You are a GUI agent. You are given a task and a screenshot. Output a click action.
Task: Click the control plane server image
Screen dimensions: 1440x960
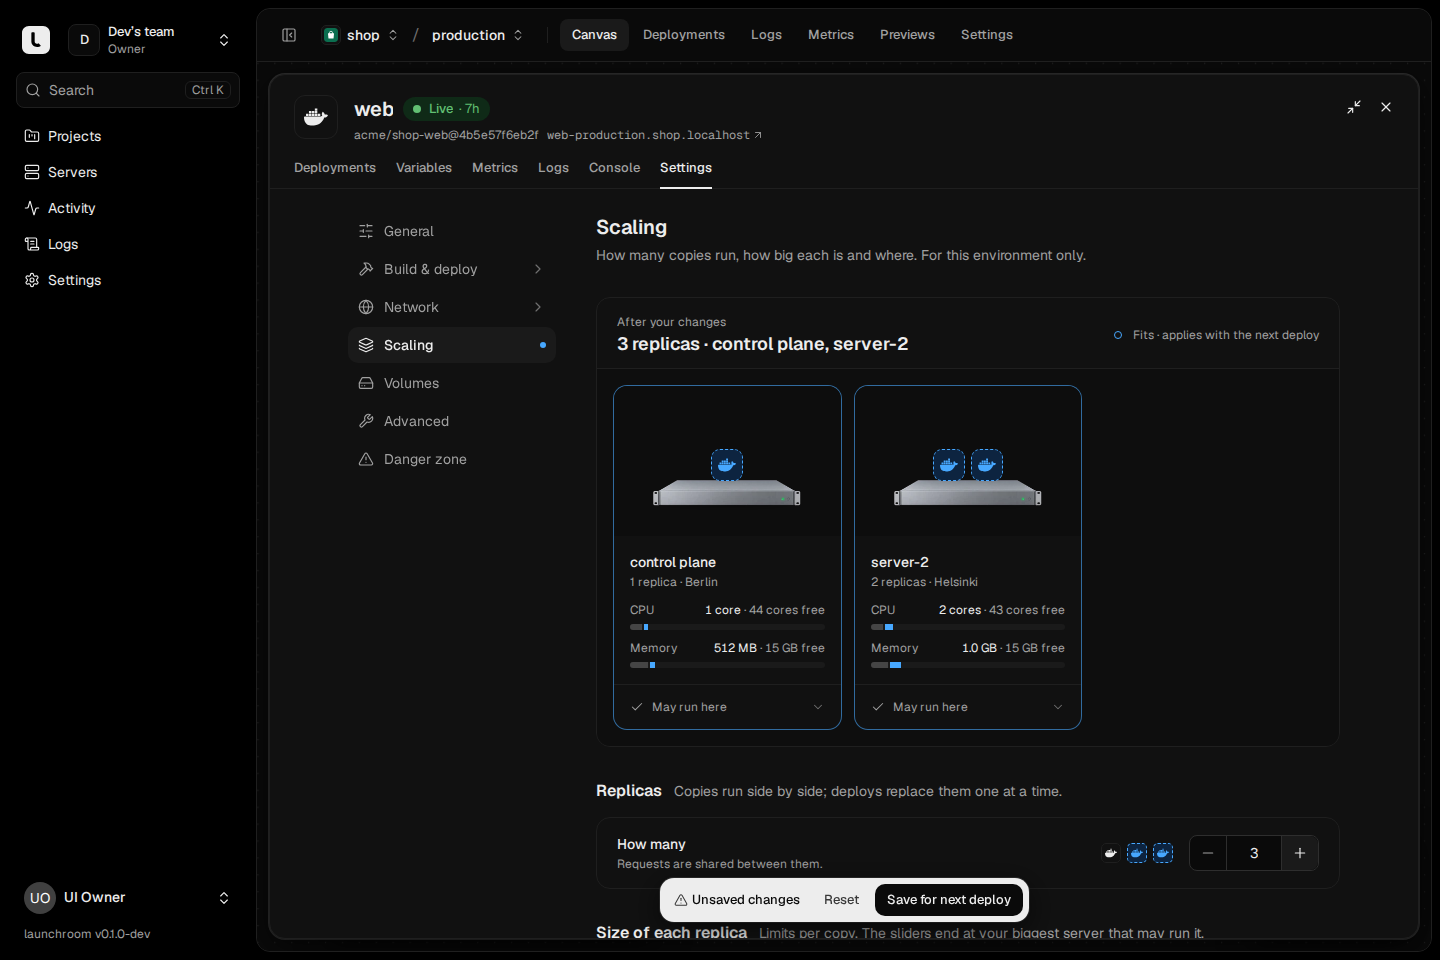[x=727, y=493]
